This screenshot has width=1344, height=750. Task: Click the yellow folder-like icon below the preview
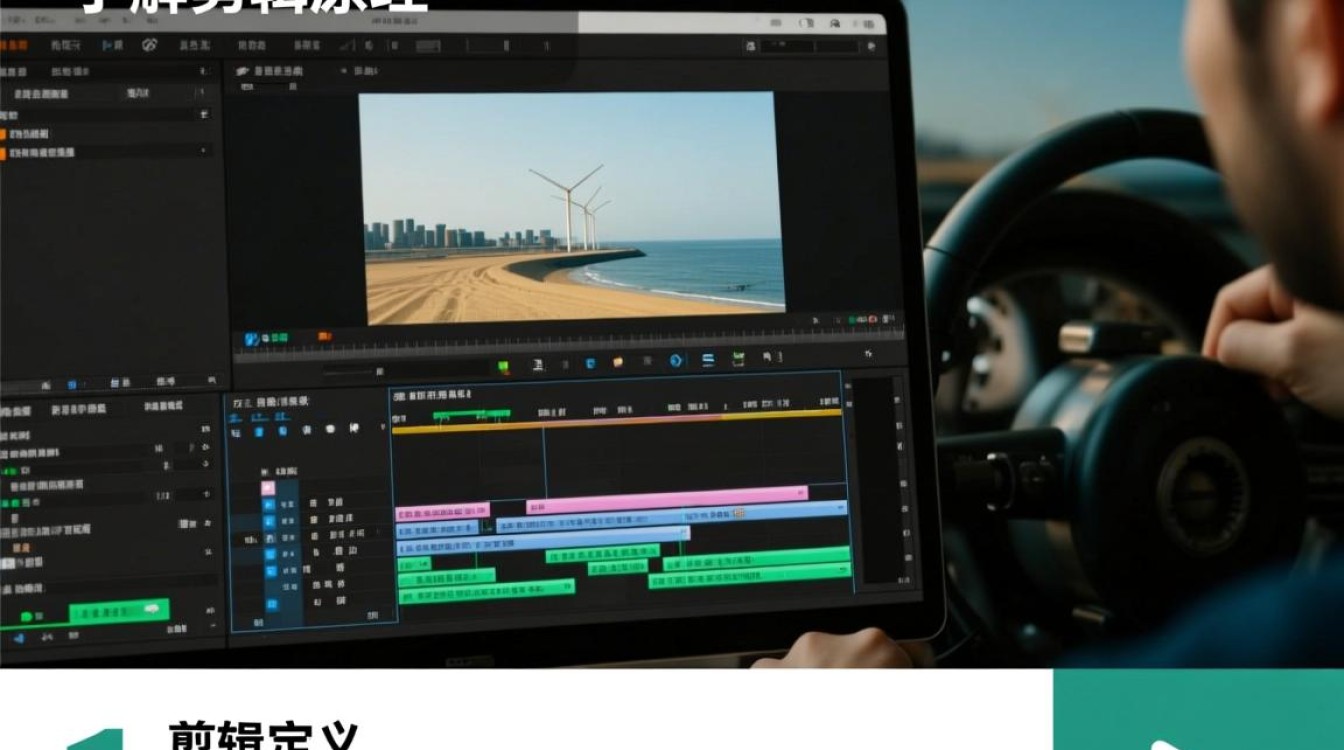[618, 361]
